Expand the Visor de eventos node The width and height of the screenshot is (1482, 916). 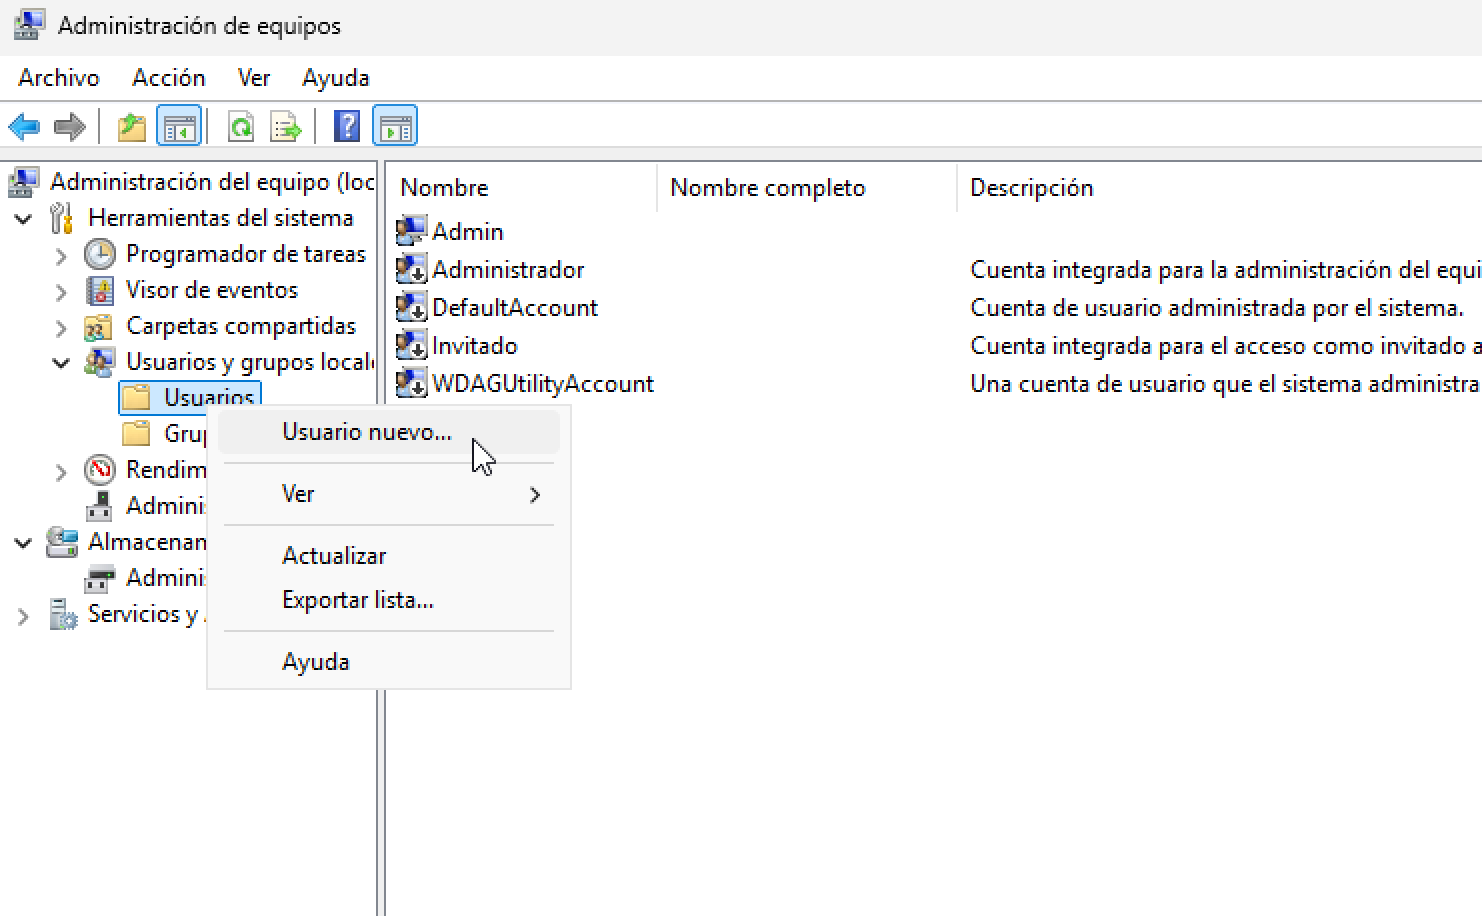coord(61,292)
